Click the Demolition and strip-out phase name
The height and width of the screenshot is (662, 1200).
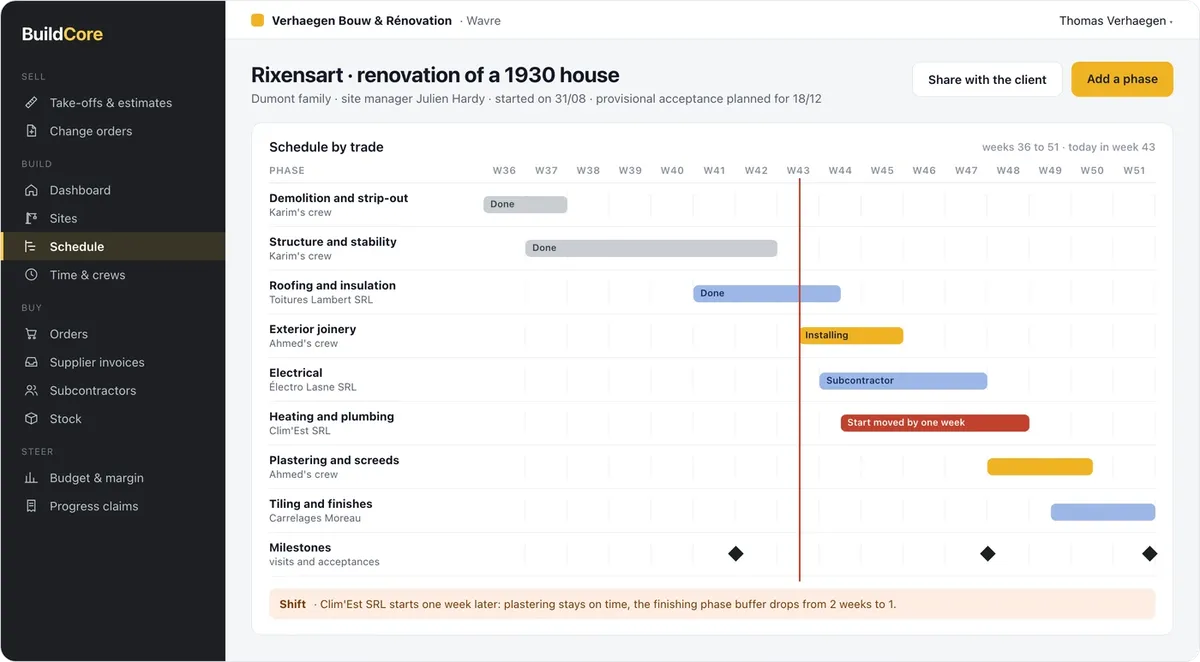coord(339,198)
